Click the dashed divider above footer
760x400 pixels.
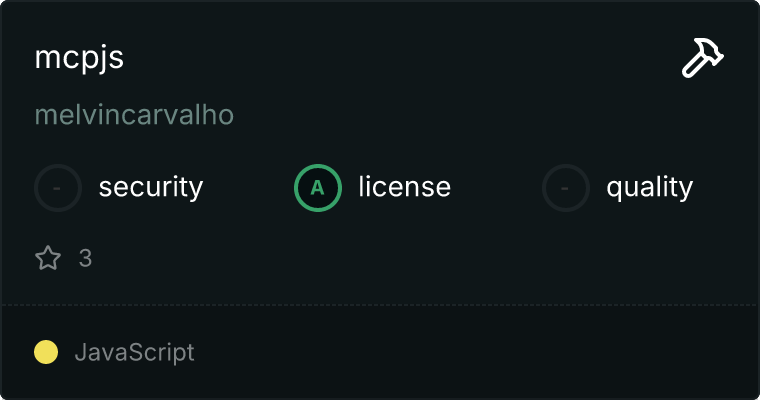(380, 304)
